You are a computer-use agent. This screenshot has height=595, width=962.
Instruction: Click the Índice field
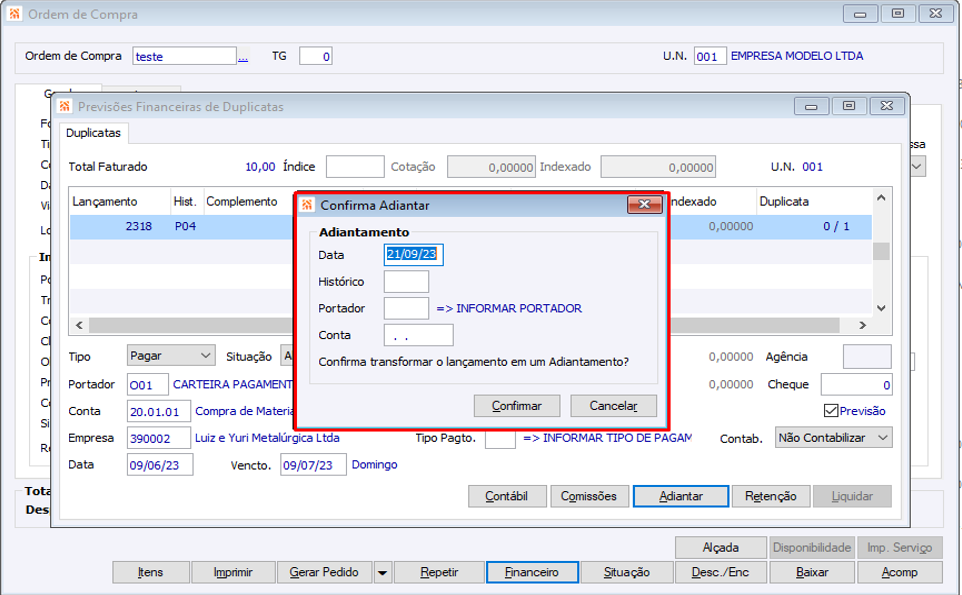point(355,167)
